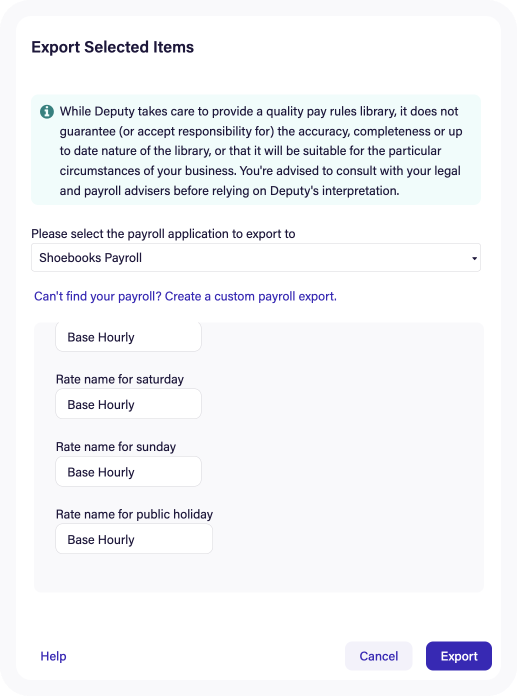Click empty space below the public holiday field

[259, 573]
